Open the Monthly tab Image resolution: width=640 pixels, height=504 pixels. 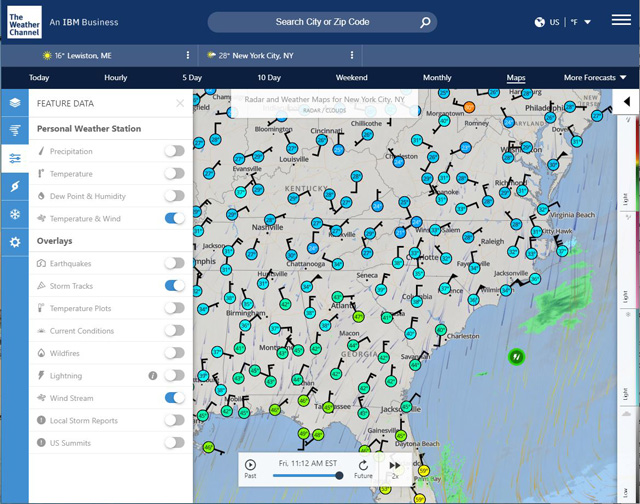[x=437, y=78]
